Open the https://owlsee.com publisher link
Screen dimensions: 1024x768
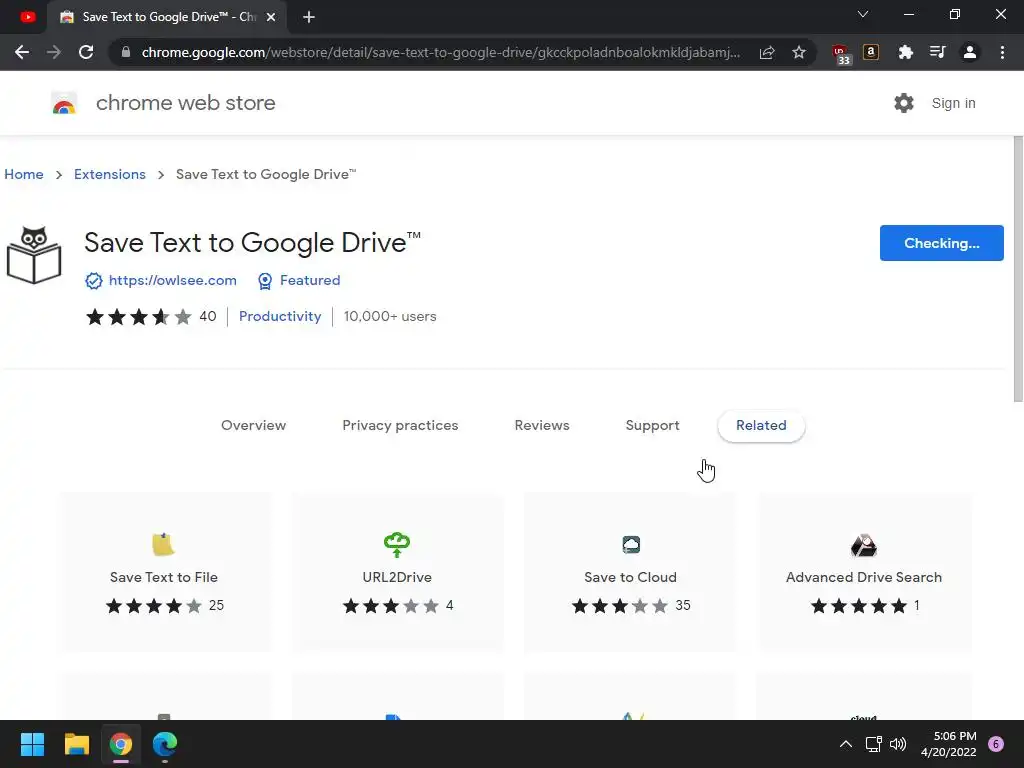tap(172, 281)
